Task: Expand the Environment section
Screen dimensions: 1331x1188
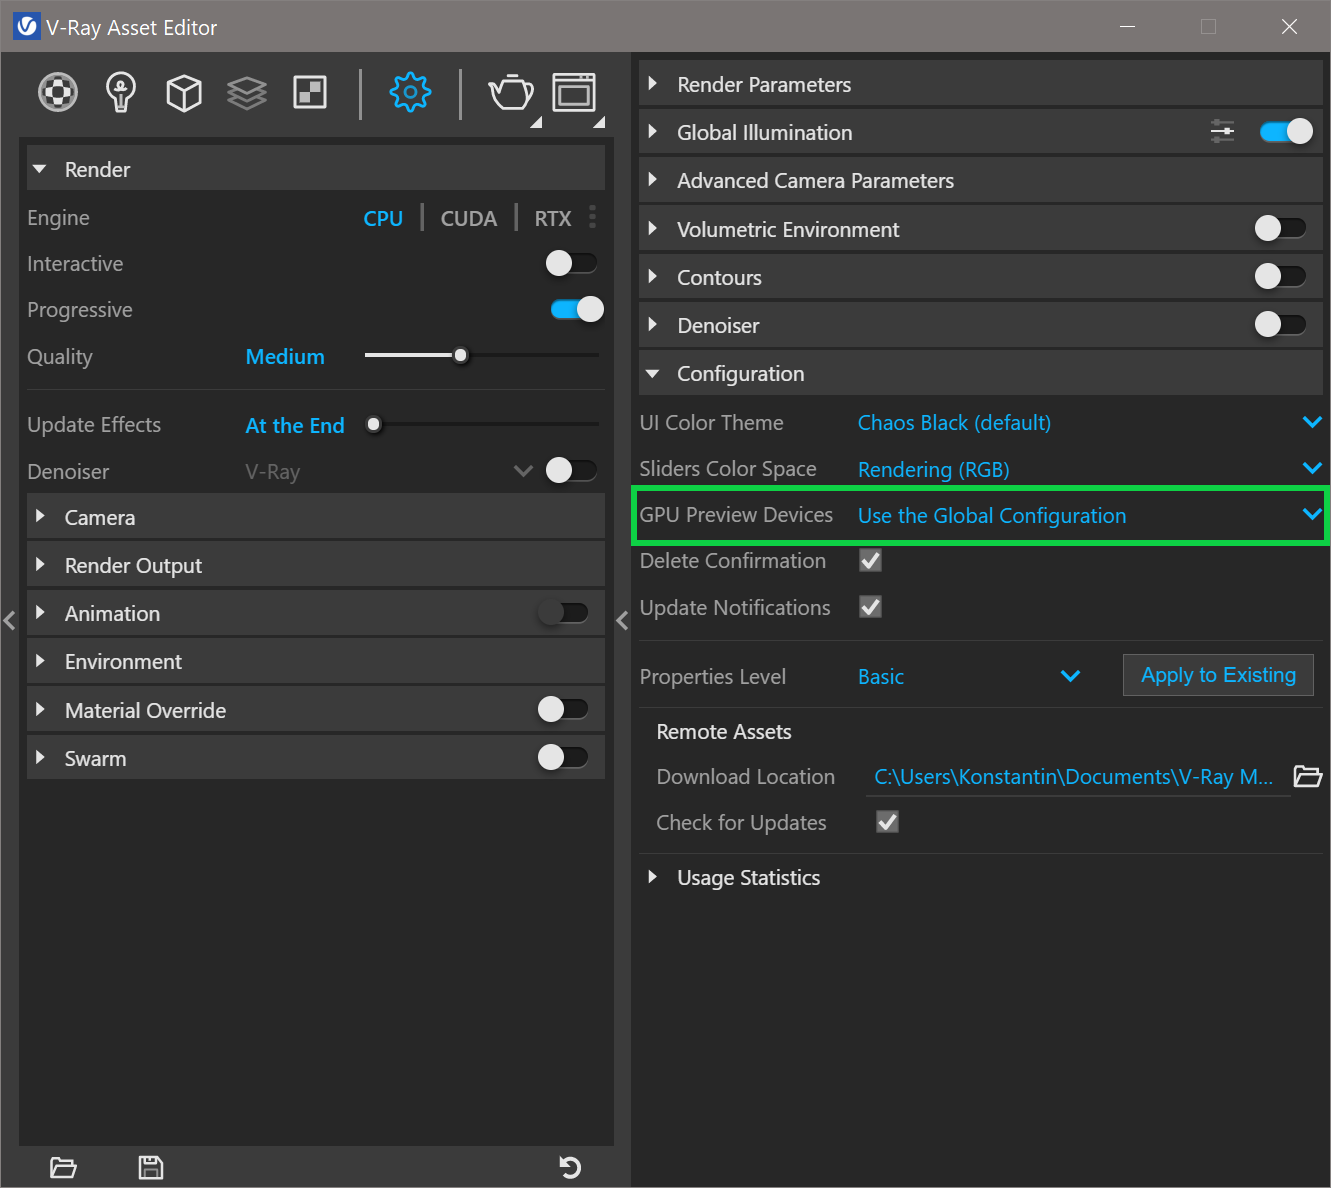Action: 316,661
